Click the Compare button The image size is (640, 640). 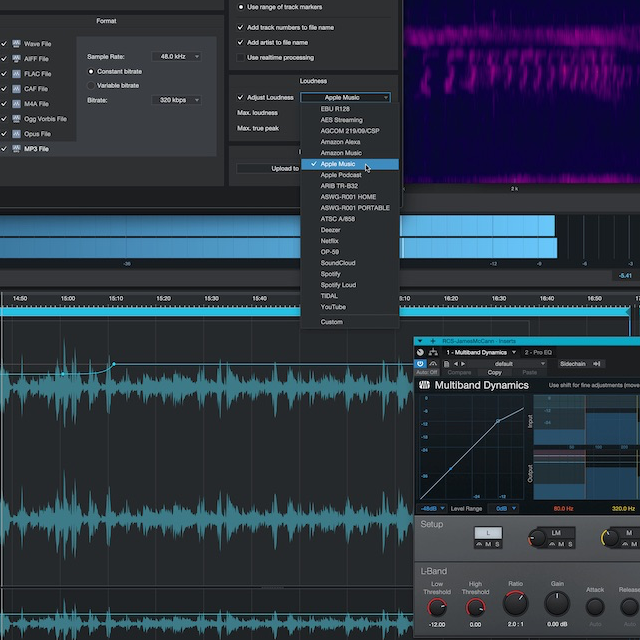[459, 372]
